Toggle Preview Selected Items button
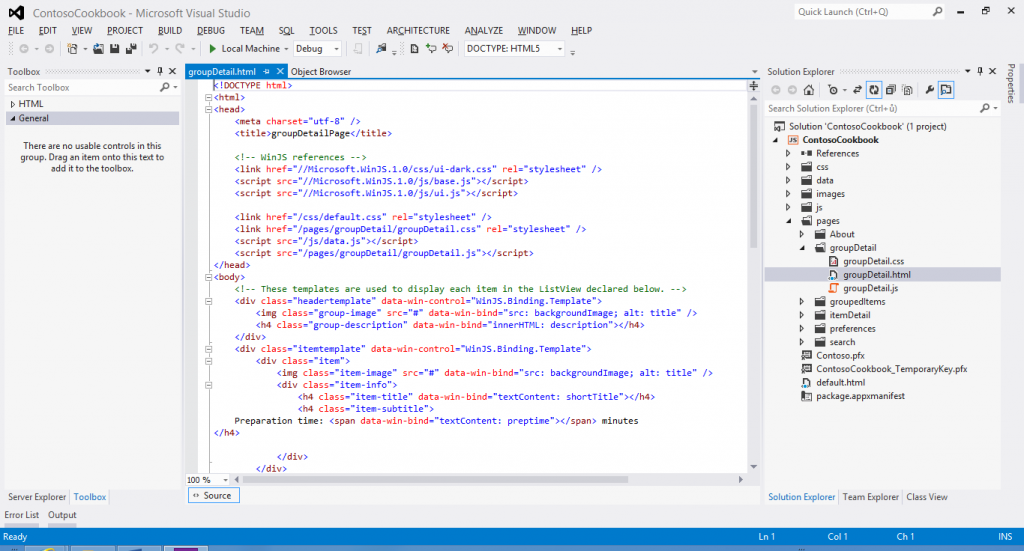This screenshot has height=551, width=1024. tap(946, 90)
